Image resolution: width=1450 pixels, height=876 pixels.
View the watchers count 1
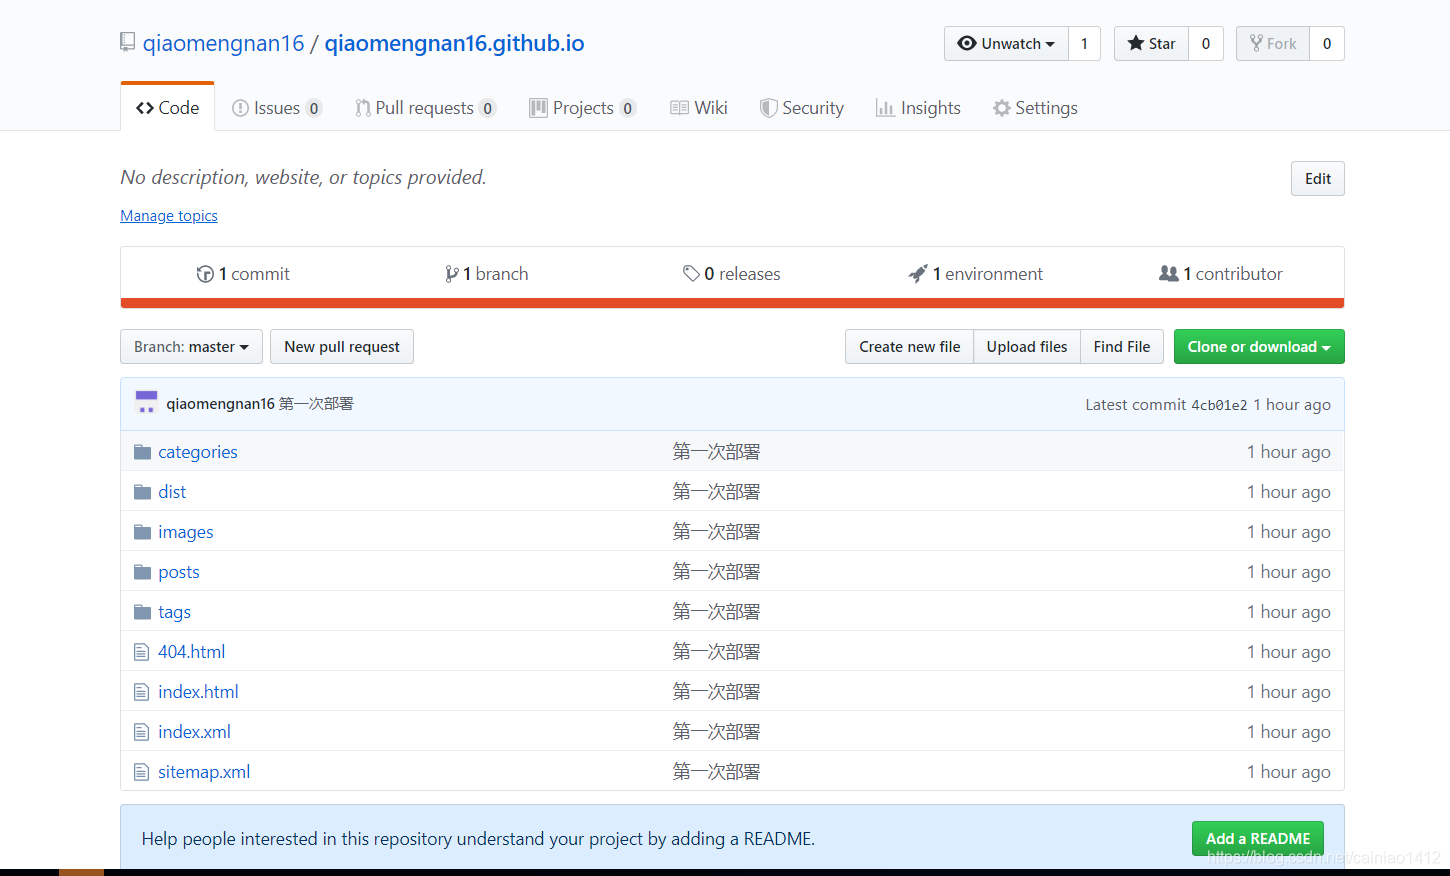[x=1084, y=43]
